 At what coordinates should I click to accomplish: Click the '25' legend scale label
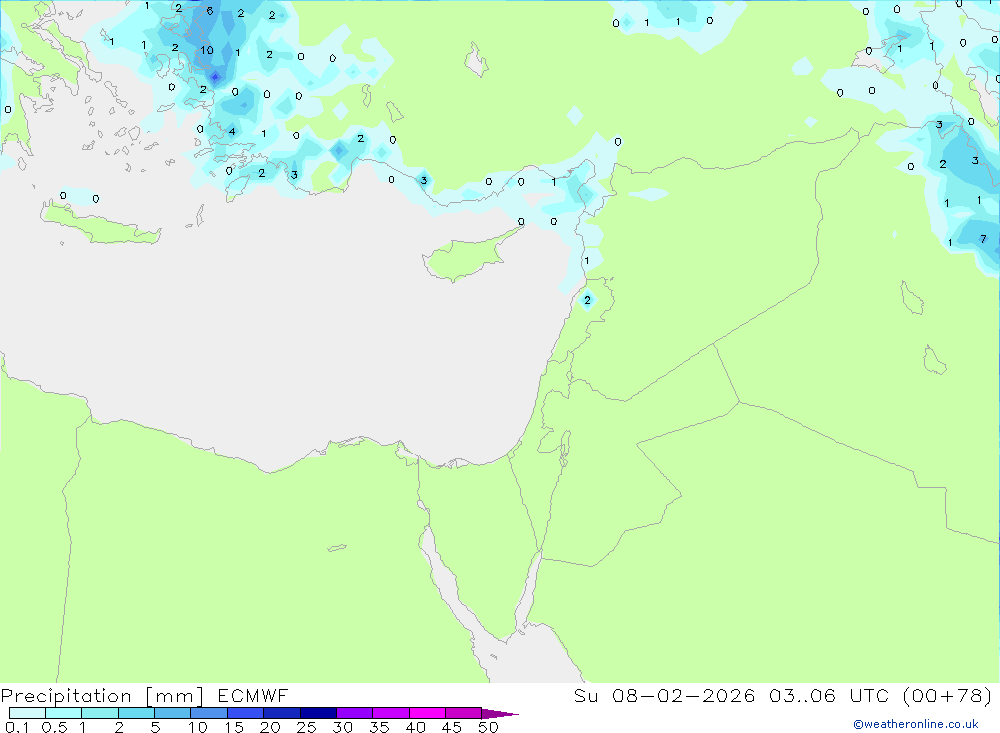point(307,727)
